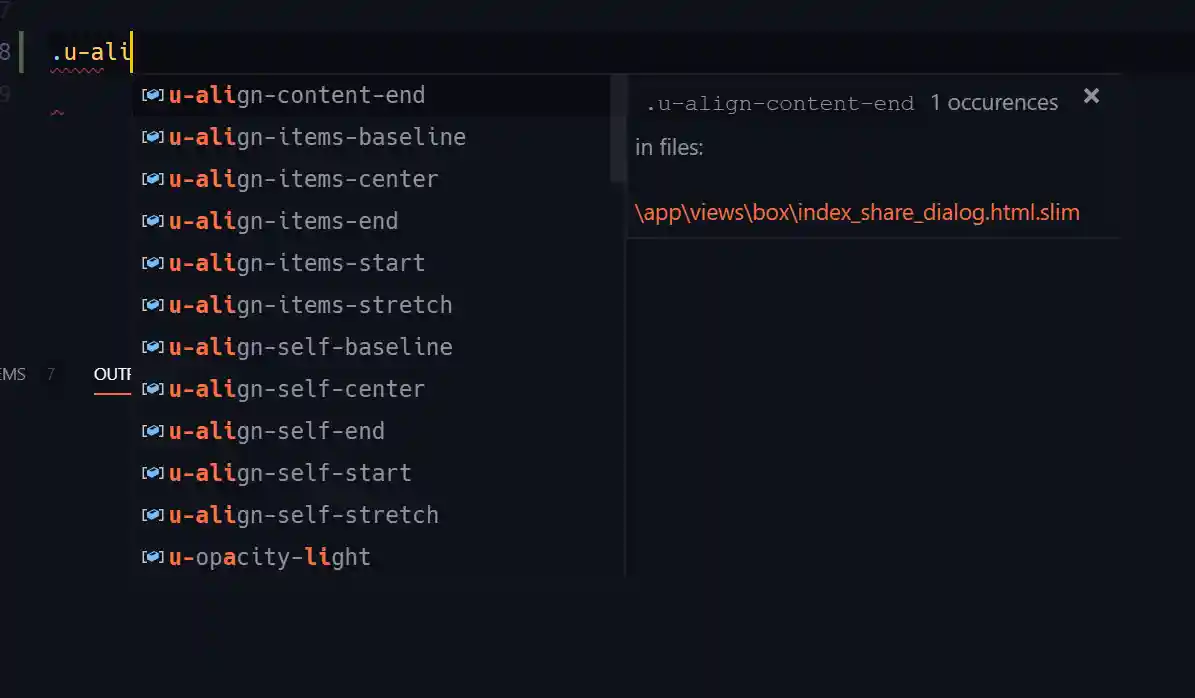Pick u-align-self-baseline from suggestions
1195x698 pixels.
pyautogui.click(x=310, y=347)
